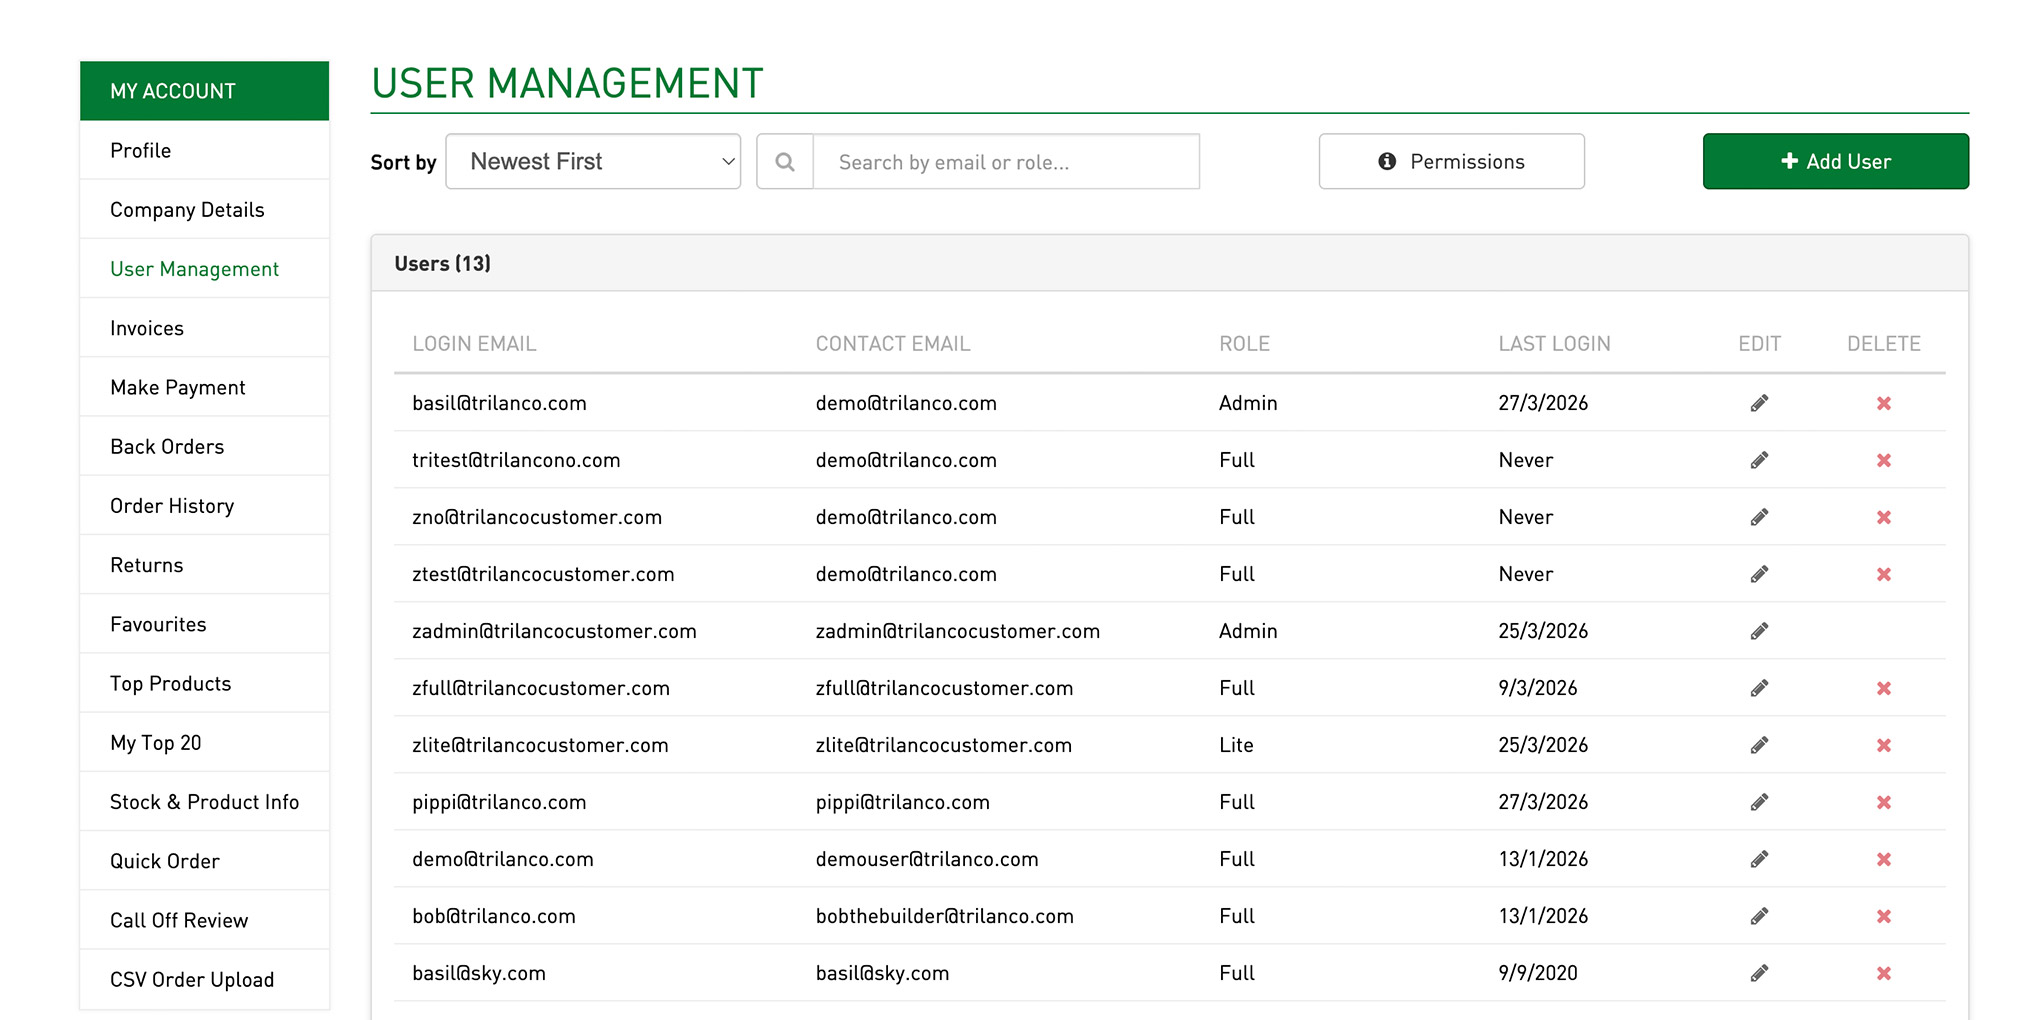This screenshot has width=2040, height=1020.
Task: Go to Order History
Action: [x=171, y=505]
